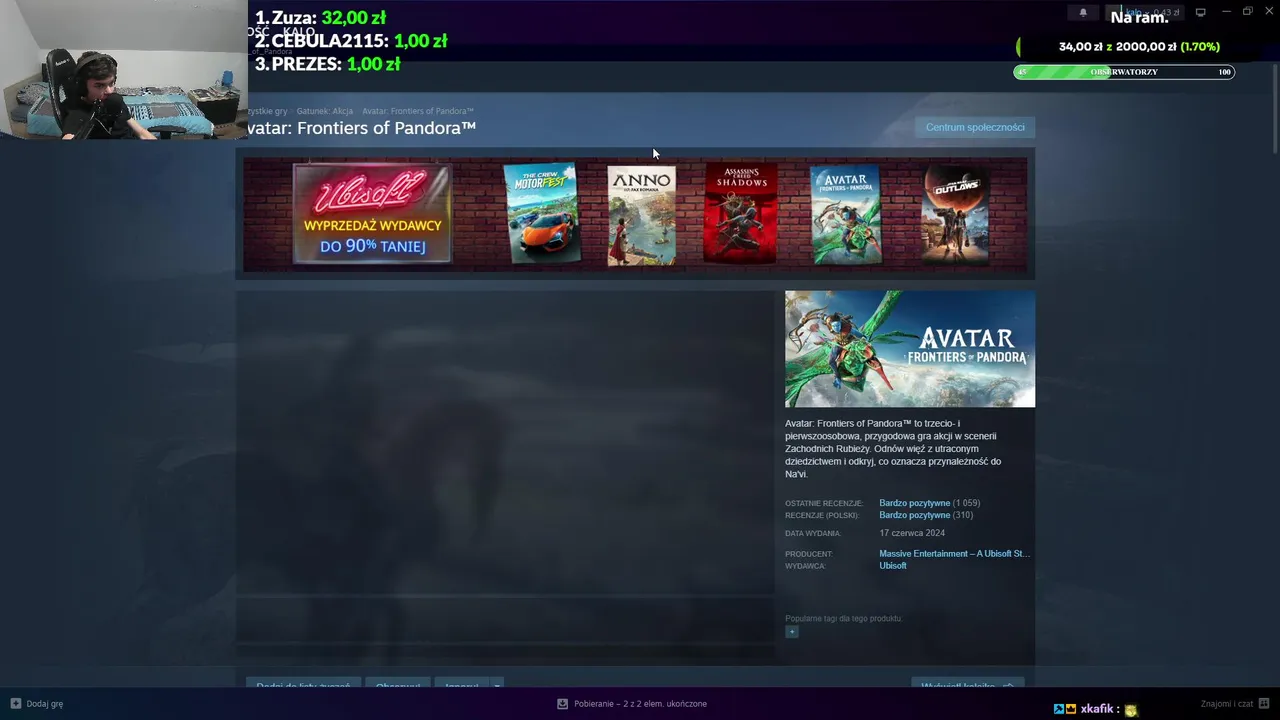1280x720 pixels.
Task: Click the streamer webcam overlay
Action: pyautogui.click(x=124, y=69)
